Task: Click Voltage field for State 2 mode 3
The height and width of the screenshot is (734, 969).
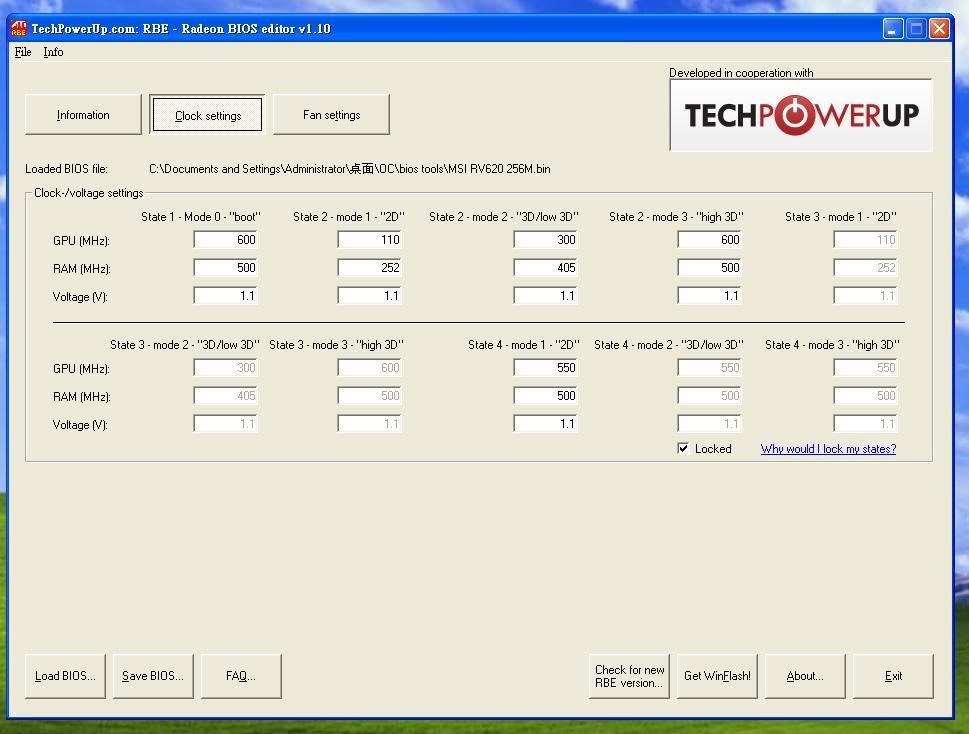Action: coord(709,295)
